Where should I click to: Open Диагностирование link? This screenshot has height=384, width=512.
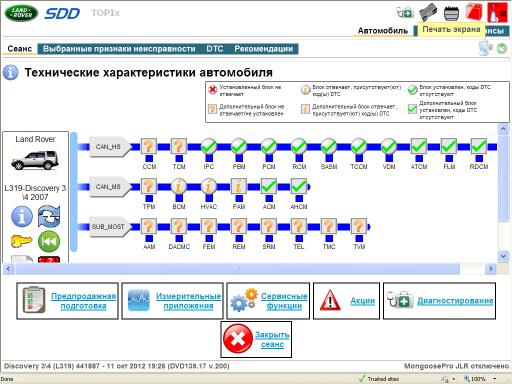455,301
